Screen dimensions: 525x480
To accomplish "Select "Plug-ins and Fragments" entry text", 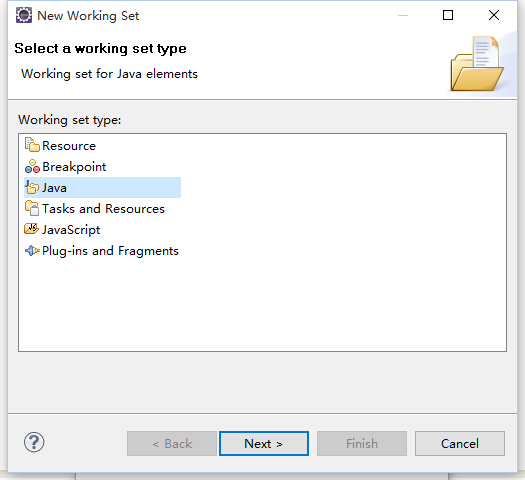I will pos(110,251).
